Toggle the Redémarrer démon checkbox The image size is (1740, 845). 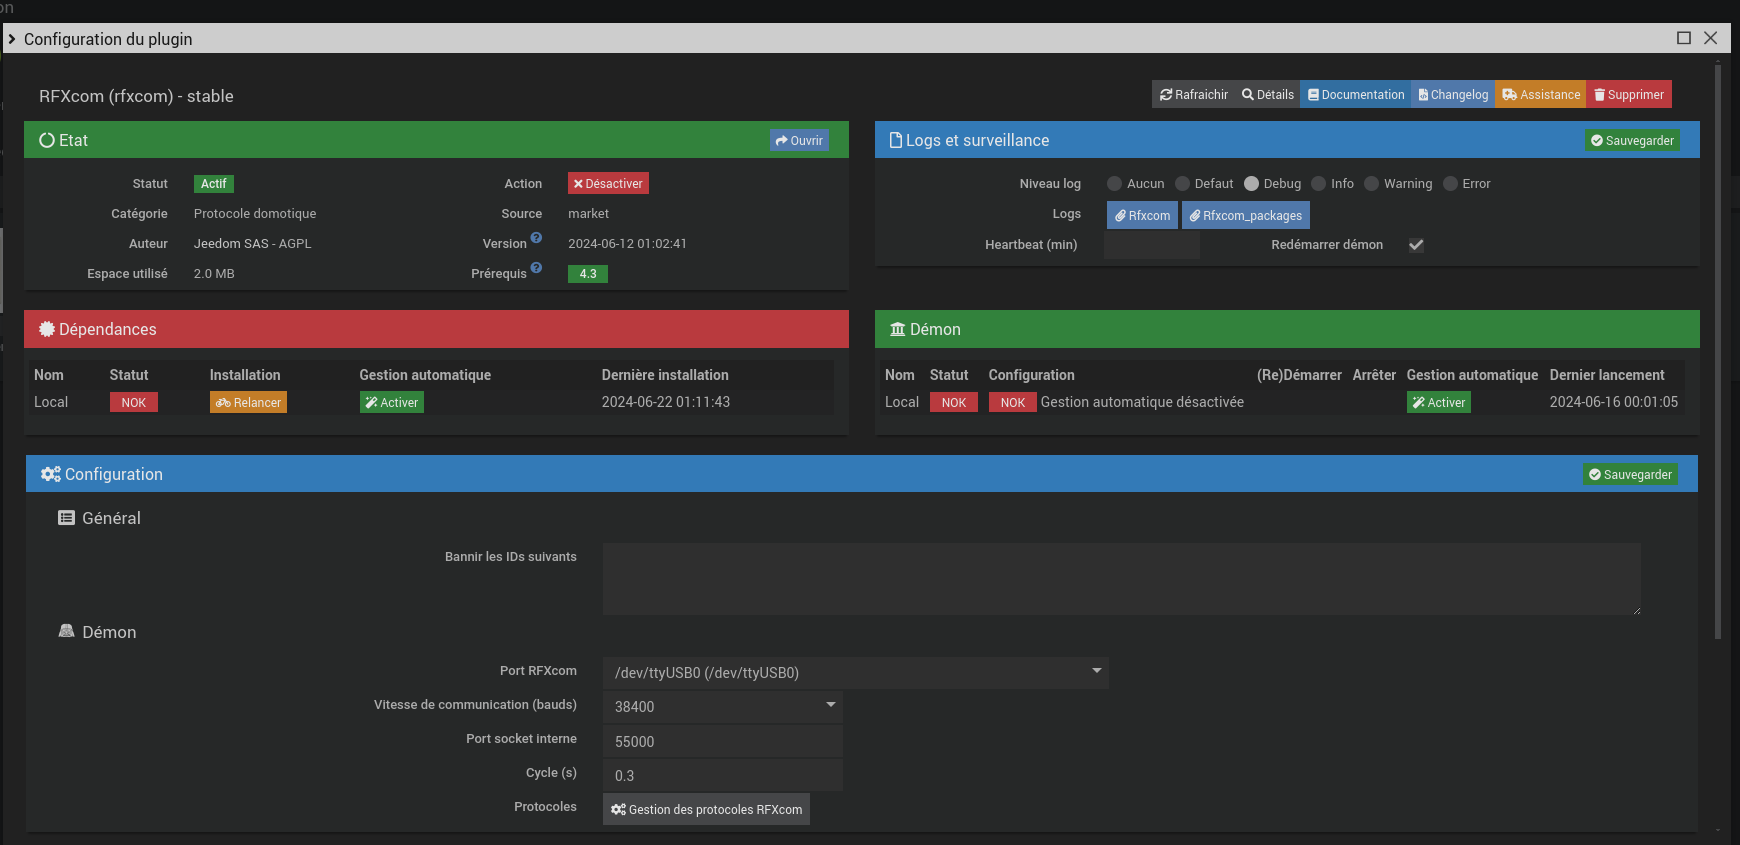pos(1416,245)
